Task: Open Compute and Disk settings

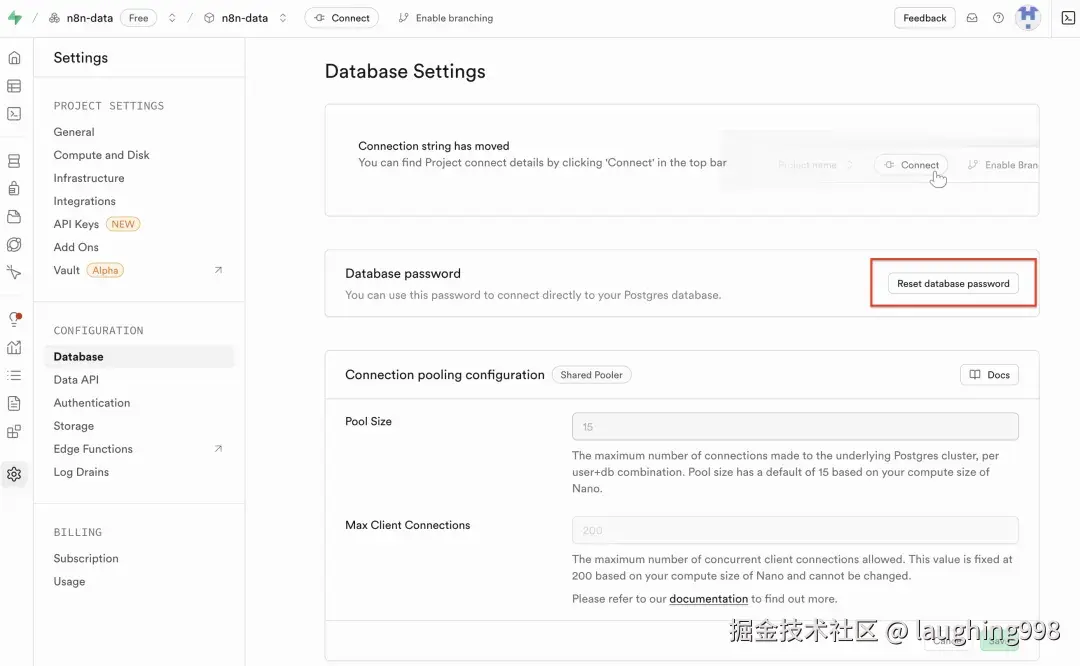Action: tap(101, 155)
